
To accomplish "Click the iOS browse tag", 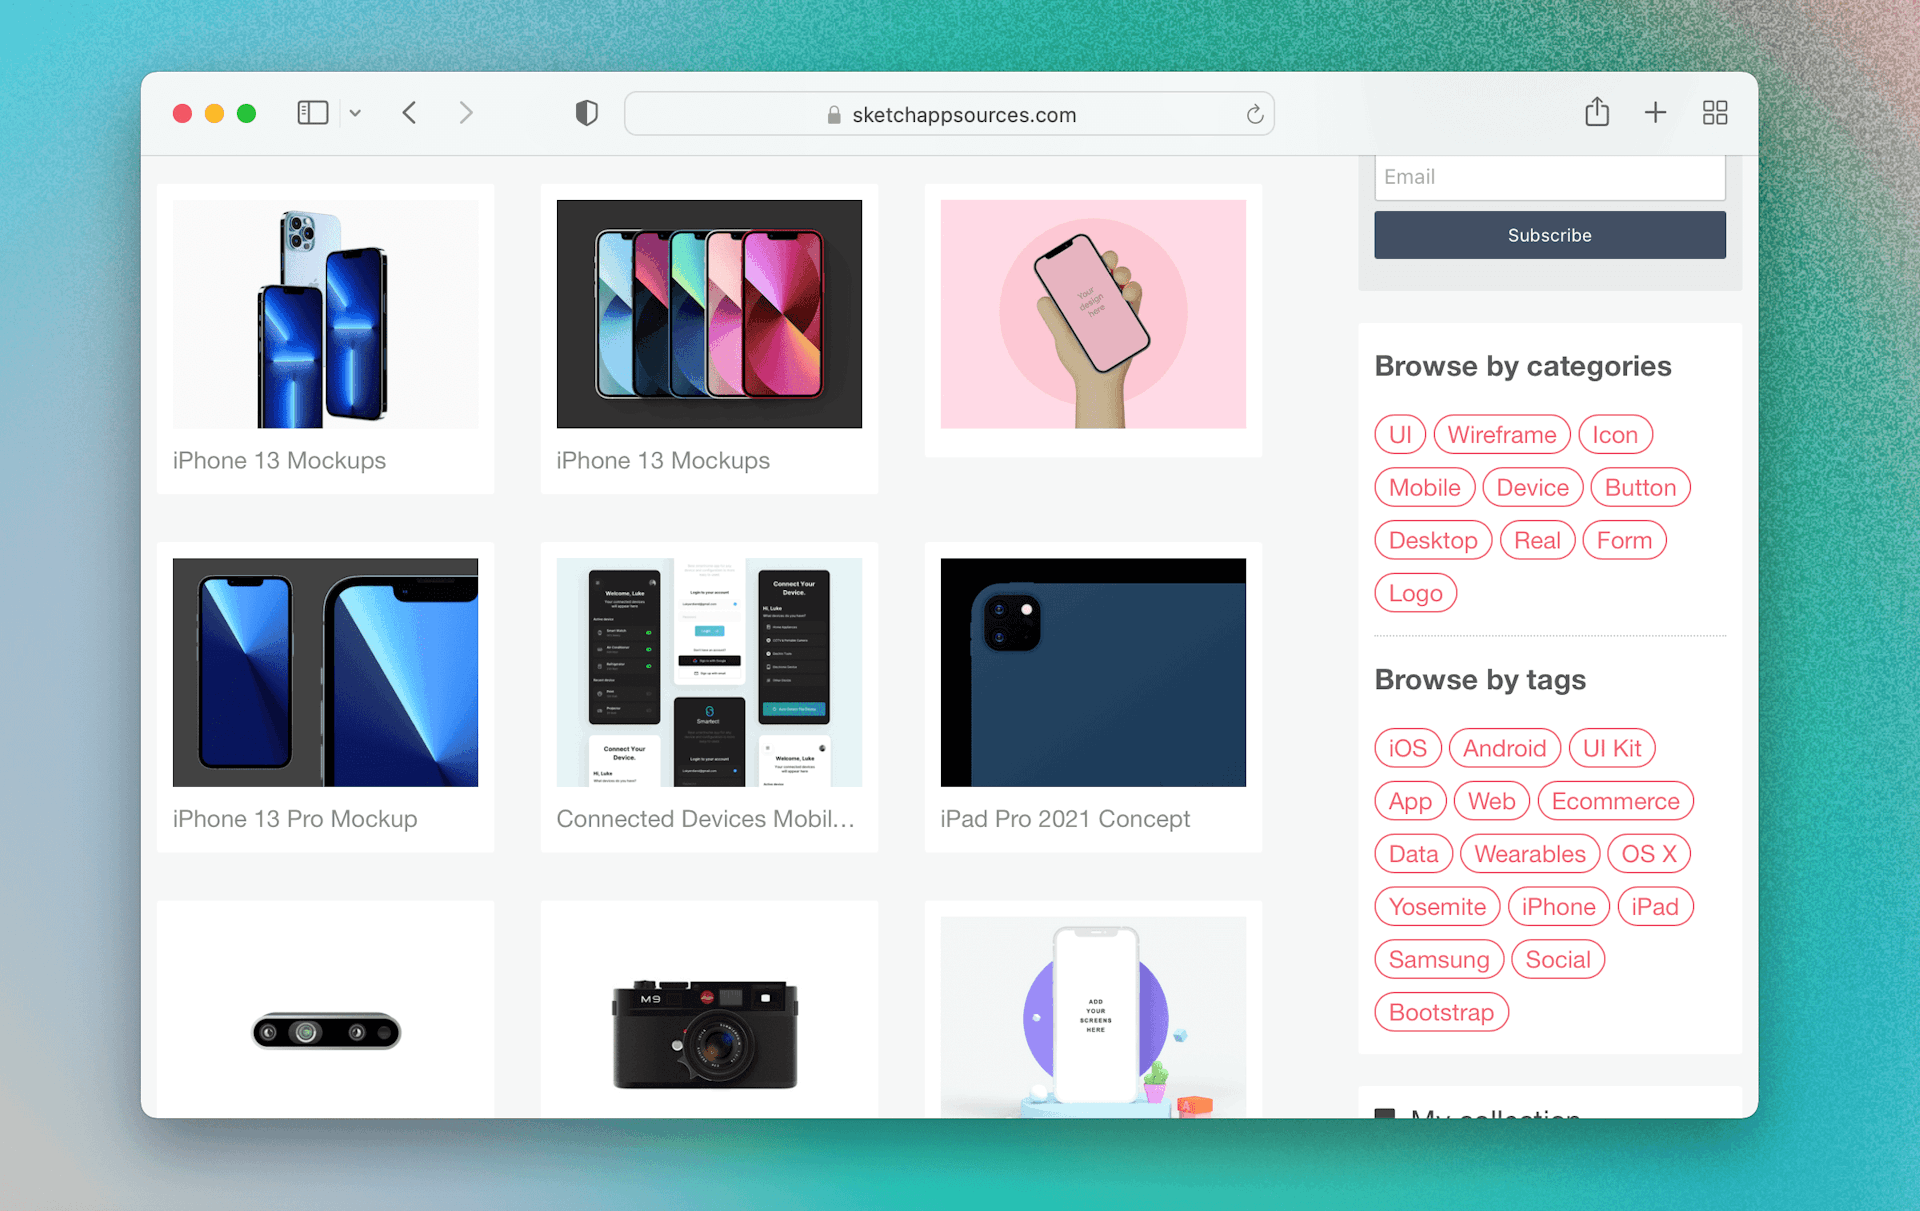I will coord(1407,746).
